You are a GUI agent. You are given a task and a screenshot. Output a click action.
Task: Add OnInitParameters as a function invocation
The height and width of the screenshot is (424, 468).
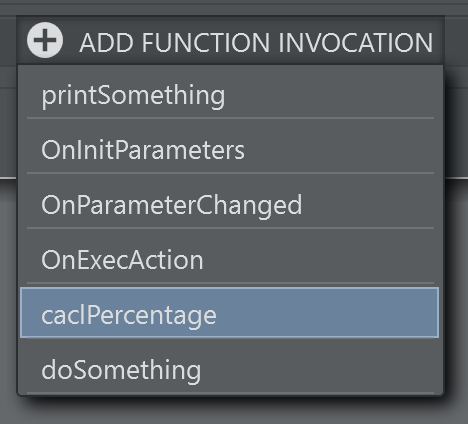tap(230, 150)
